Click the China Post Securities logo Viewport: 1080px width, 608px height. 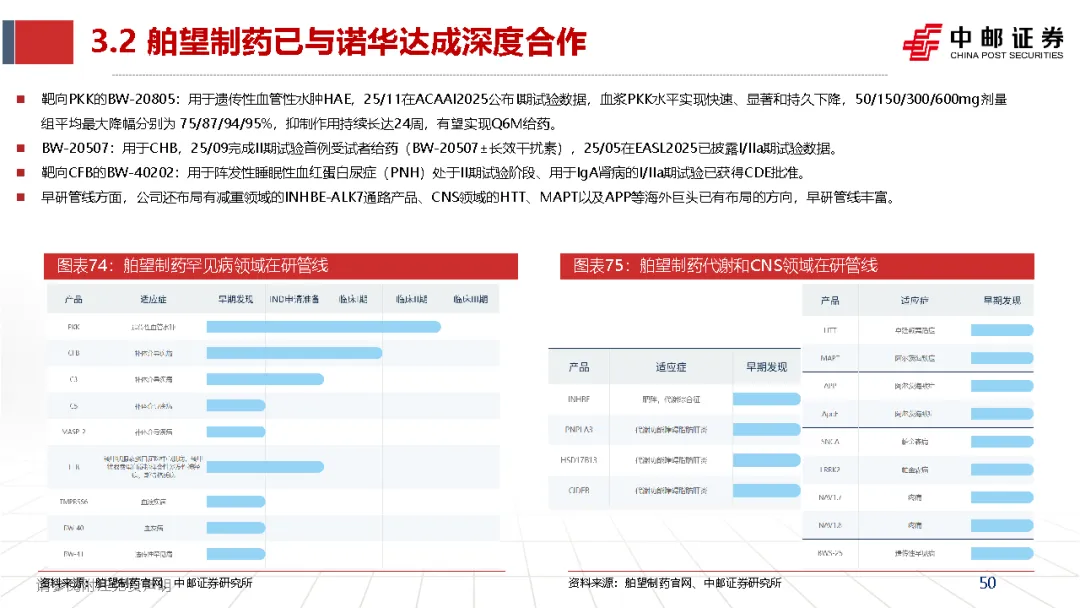(x=983, y=43)
